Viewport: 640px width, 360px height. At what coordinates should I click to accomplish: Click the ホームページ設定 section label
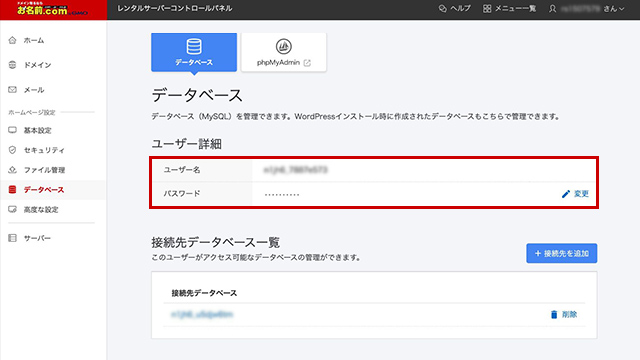pyautogui.click(x=31, y=112)
